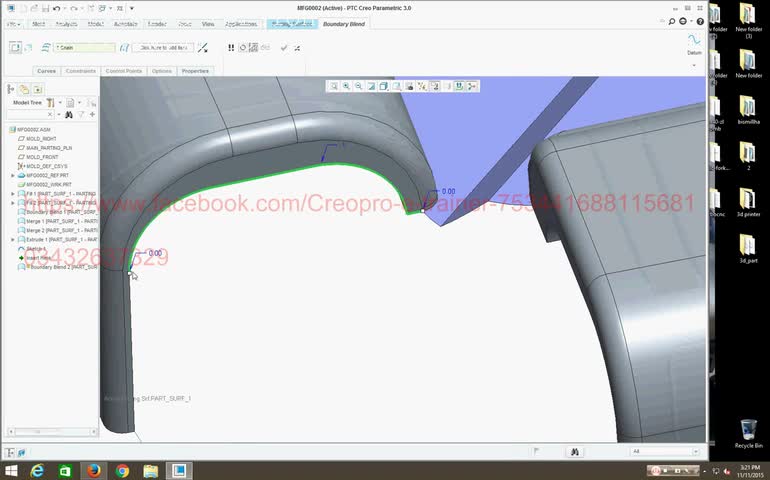This screenshot has width=770, height=480.
Task: Open the Options tab
Action: tap(162, 71)
